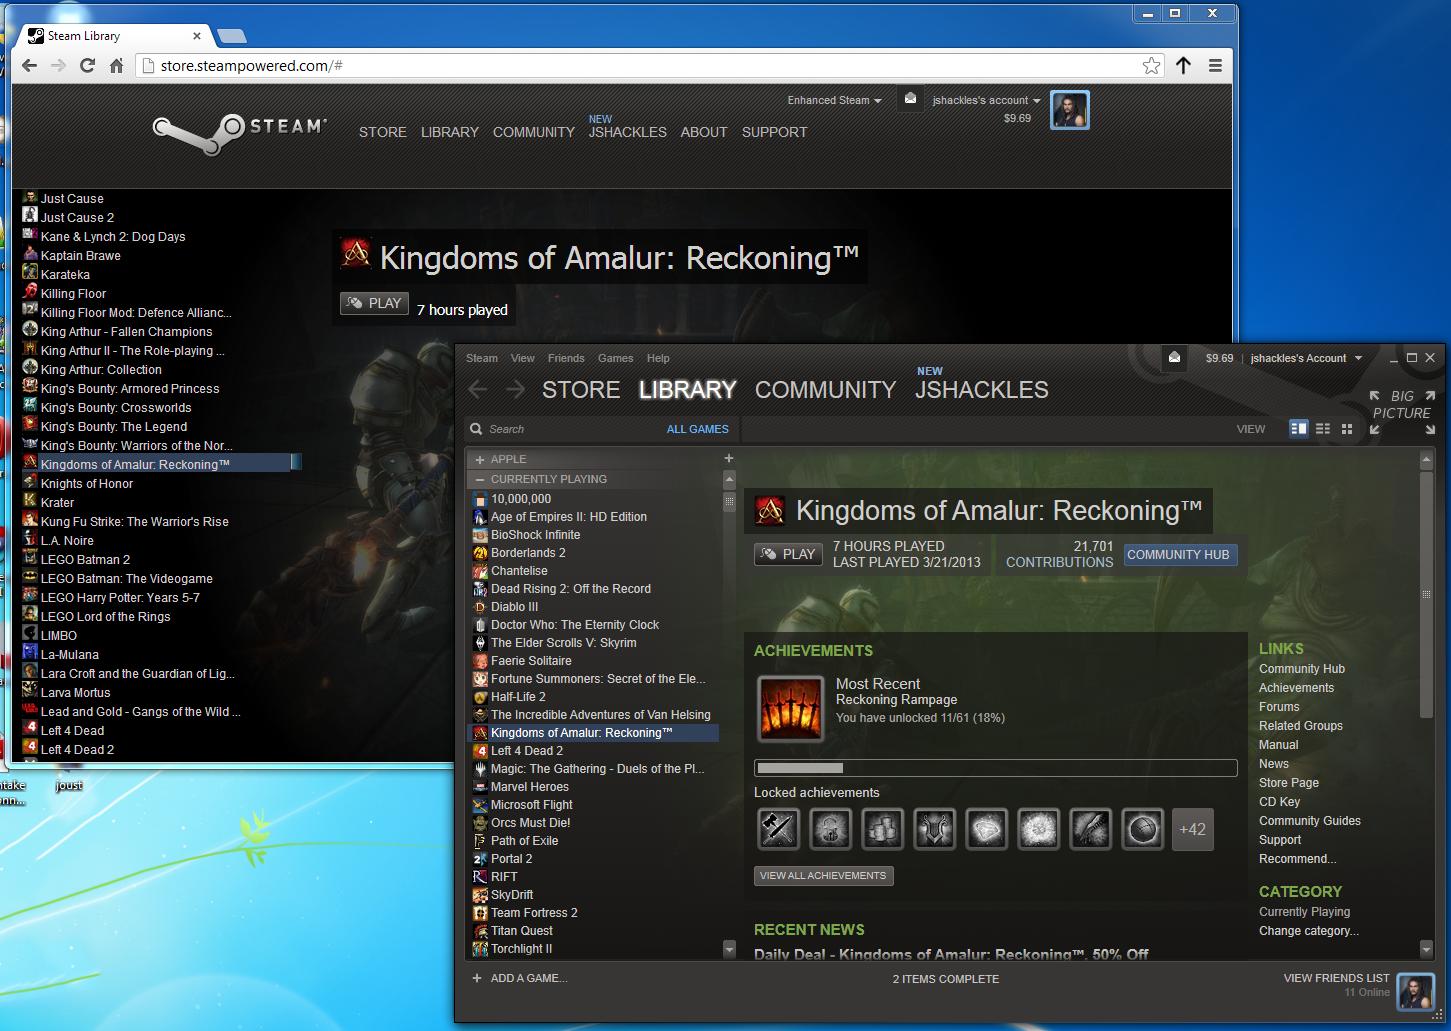The height and width of the screenshot is (1031, 1451).
Task: Switch to list view in Steam client
Action: click(1323, 428)
